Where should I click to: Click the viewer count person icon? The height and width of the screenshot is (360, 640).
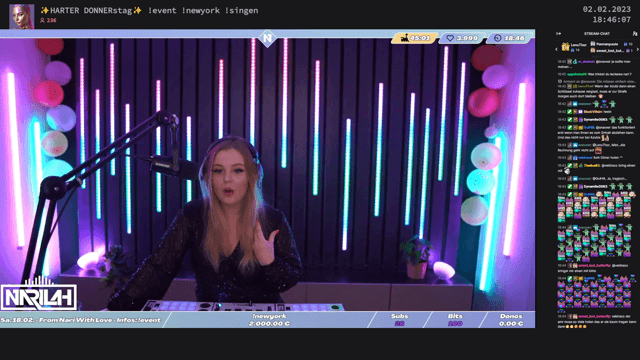(42, 20)
